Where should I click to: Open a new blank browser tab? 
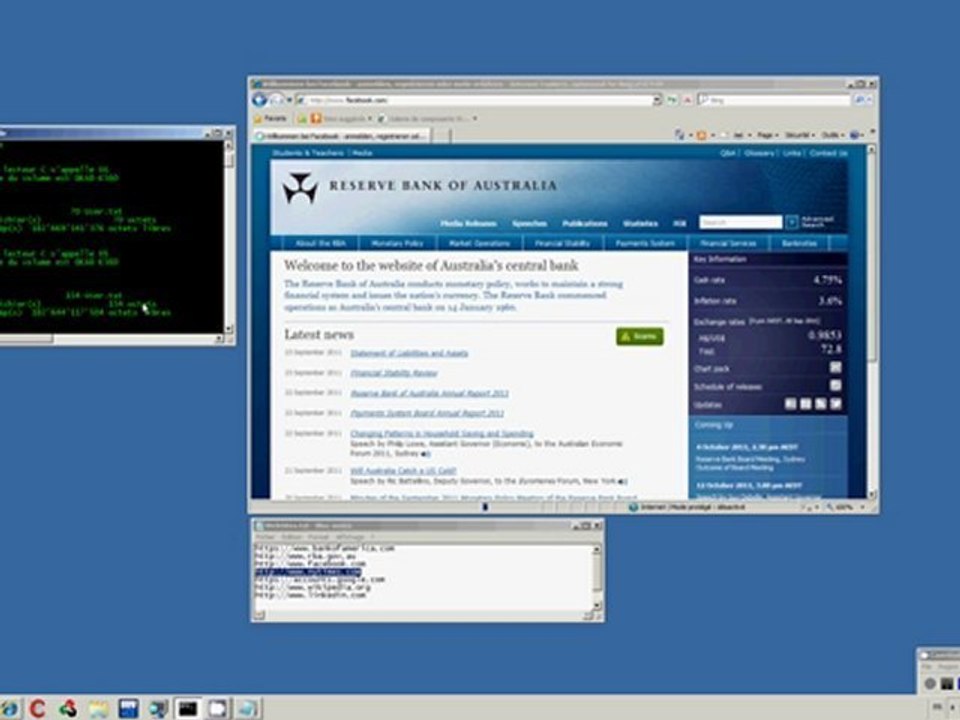click(x=441, y=136)
